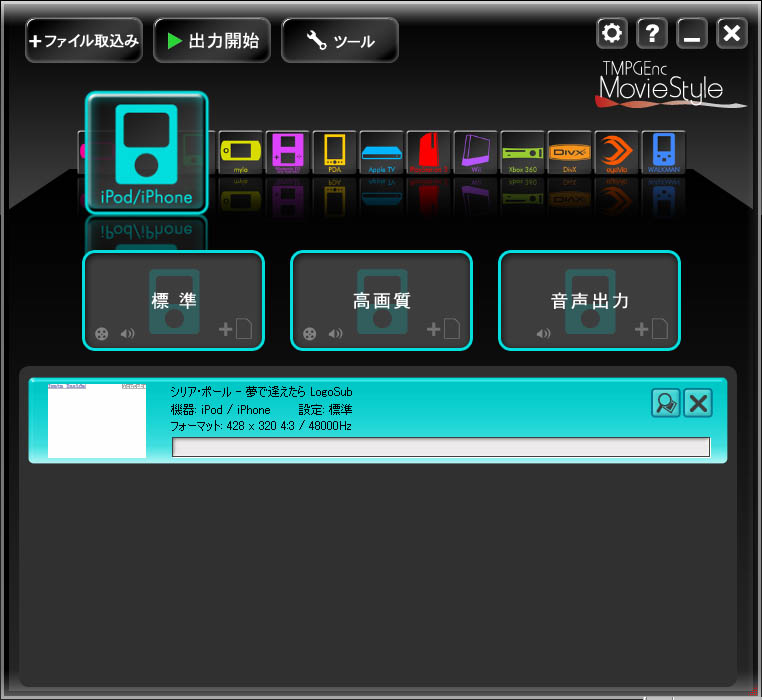Select the clip title ending in LogoSub
Screen dimensions: 762x700
tap(261, 392)
